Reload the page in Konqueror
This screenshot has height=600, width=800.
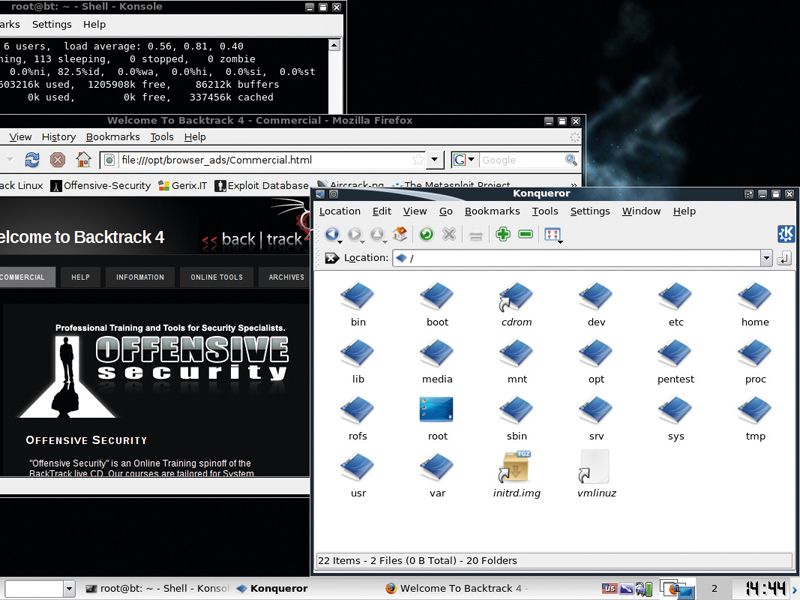425,234
